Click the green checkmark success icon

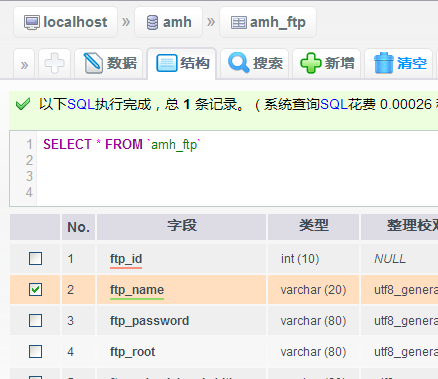(x=23, y=104)
